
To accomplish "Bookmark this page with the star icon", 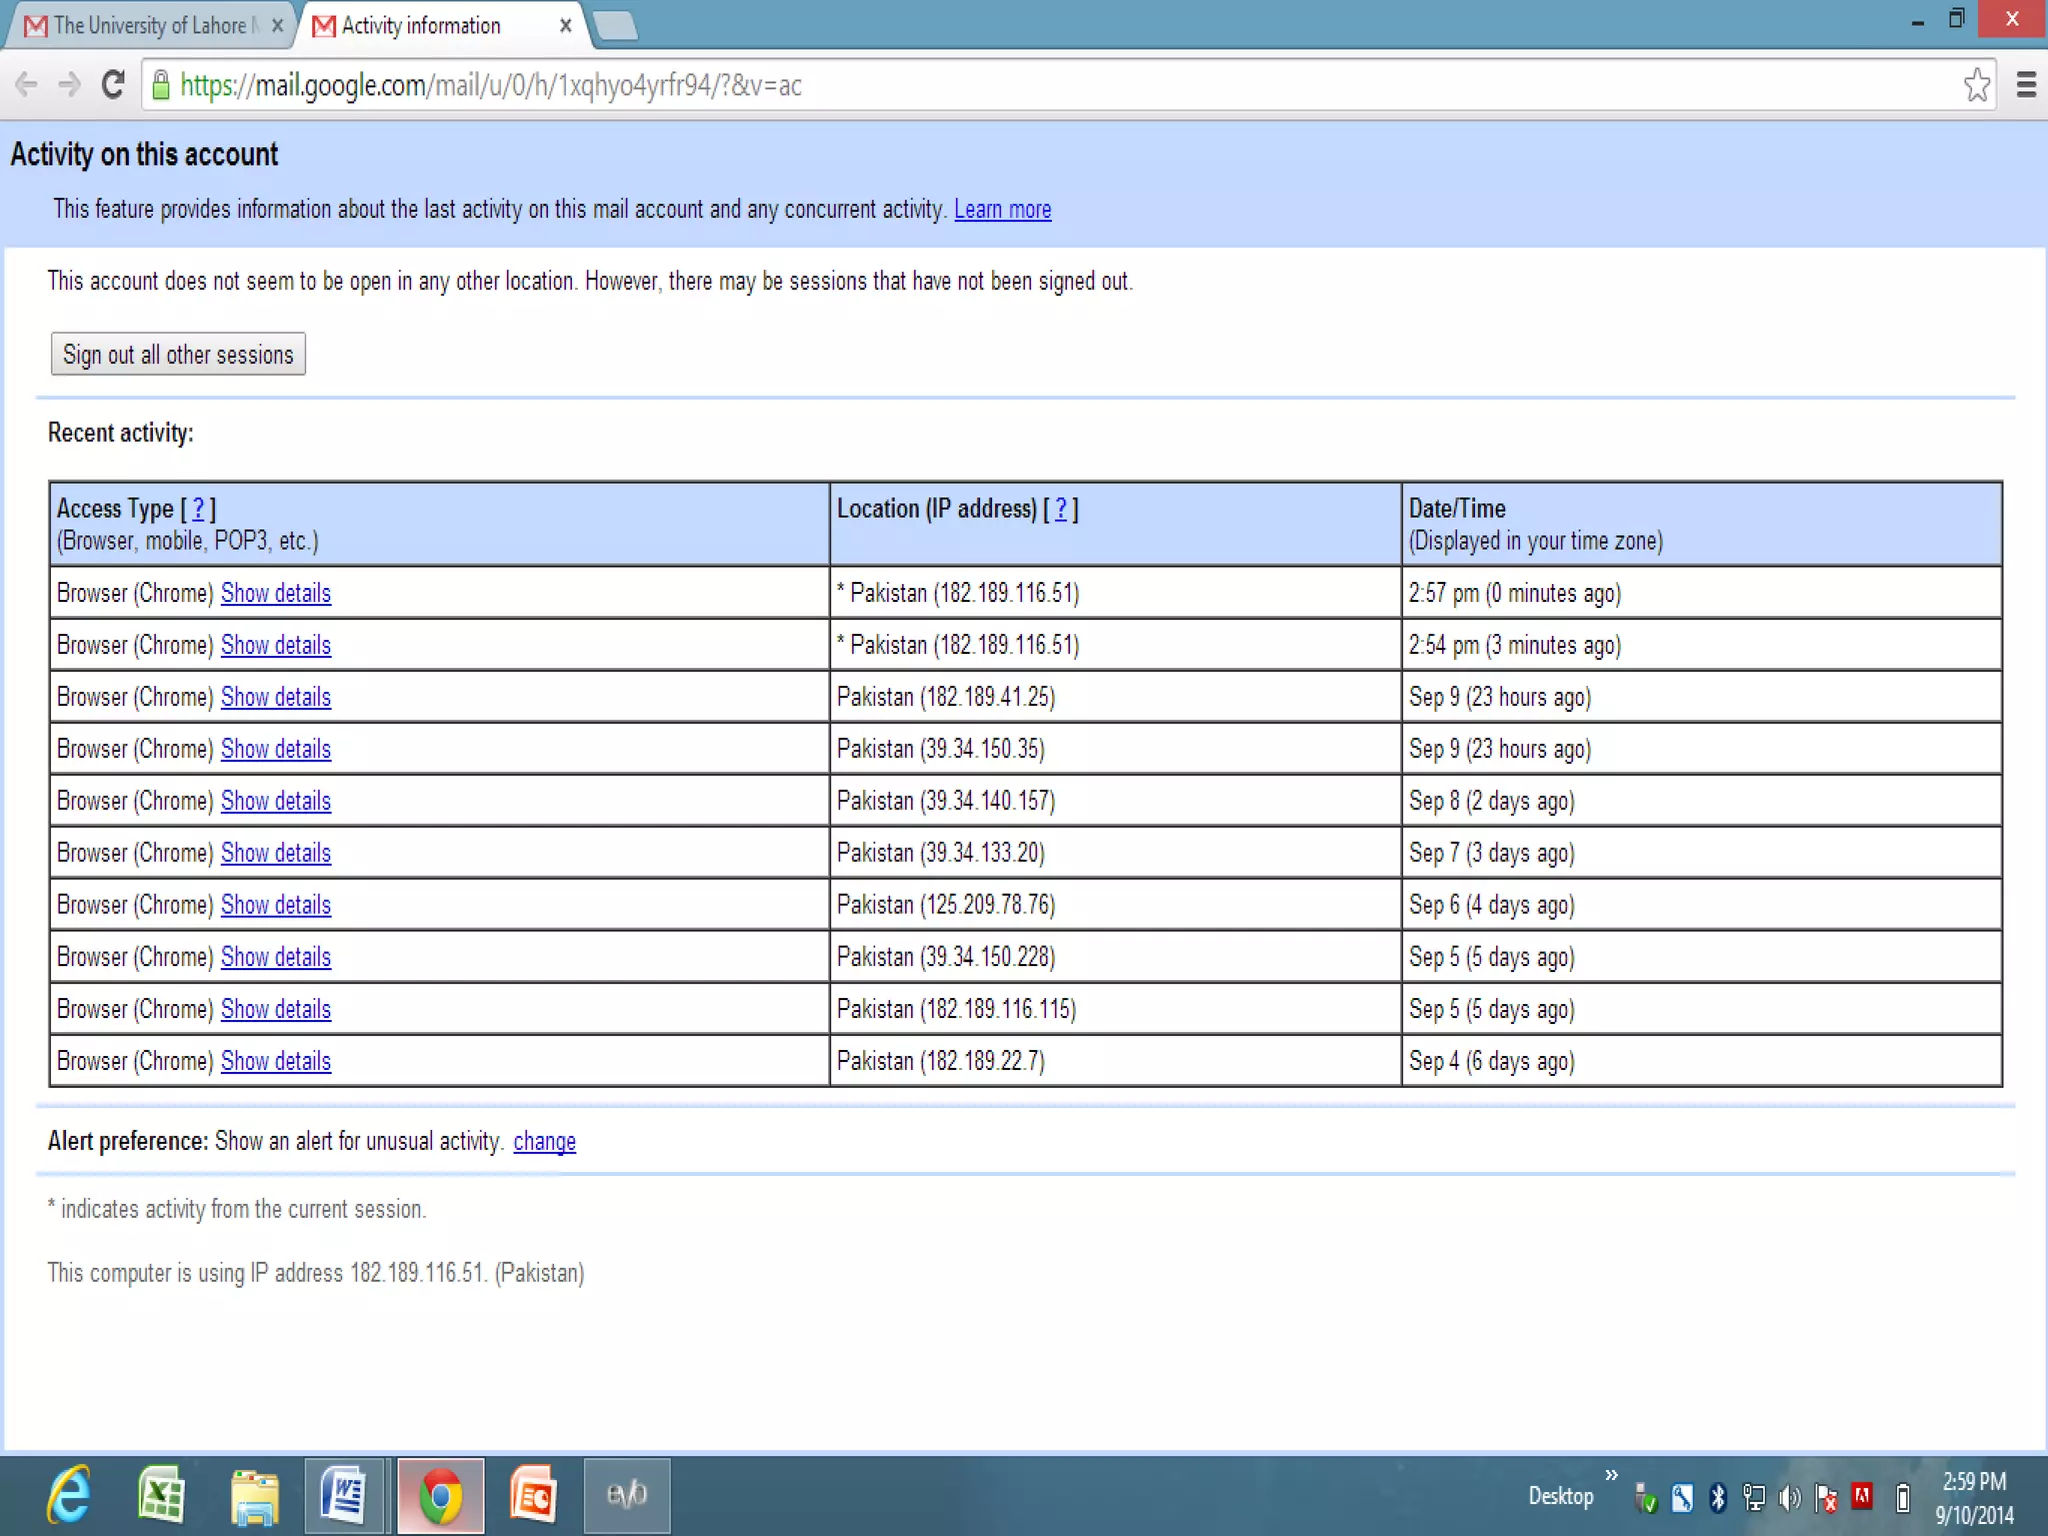I will point(1976,85).
